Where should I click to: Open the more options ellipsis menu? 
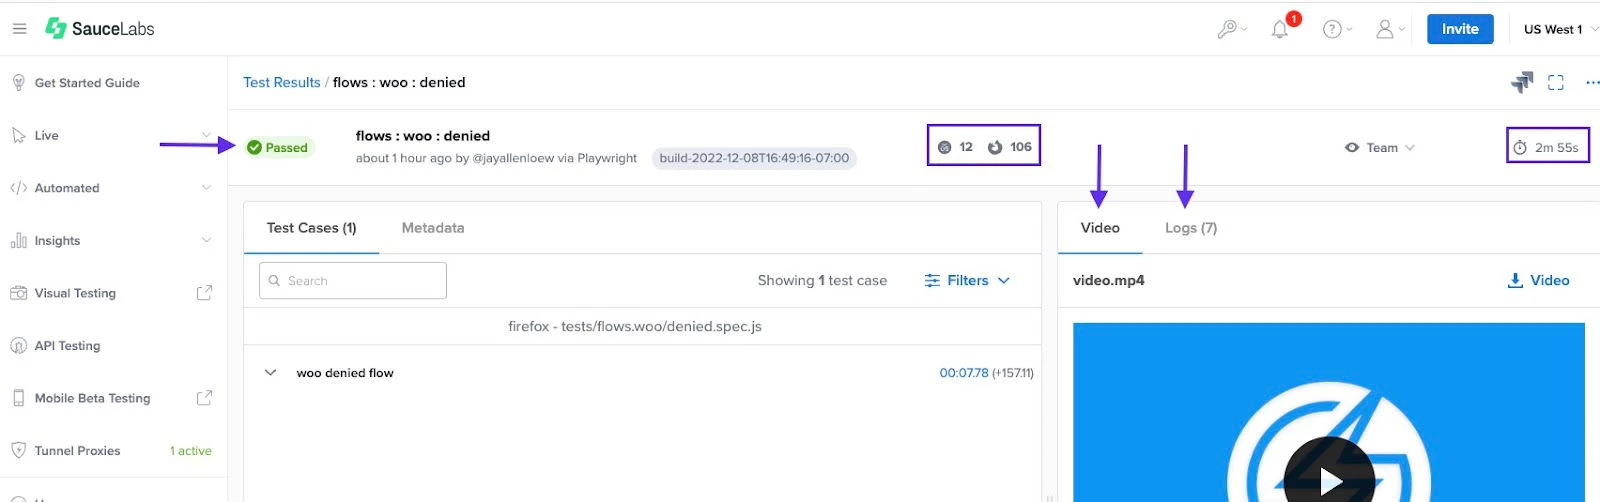pyautogui.click(x=1592, y=83)
